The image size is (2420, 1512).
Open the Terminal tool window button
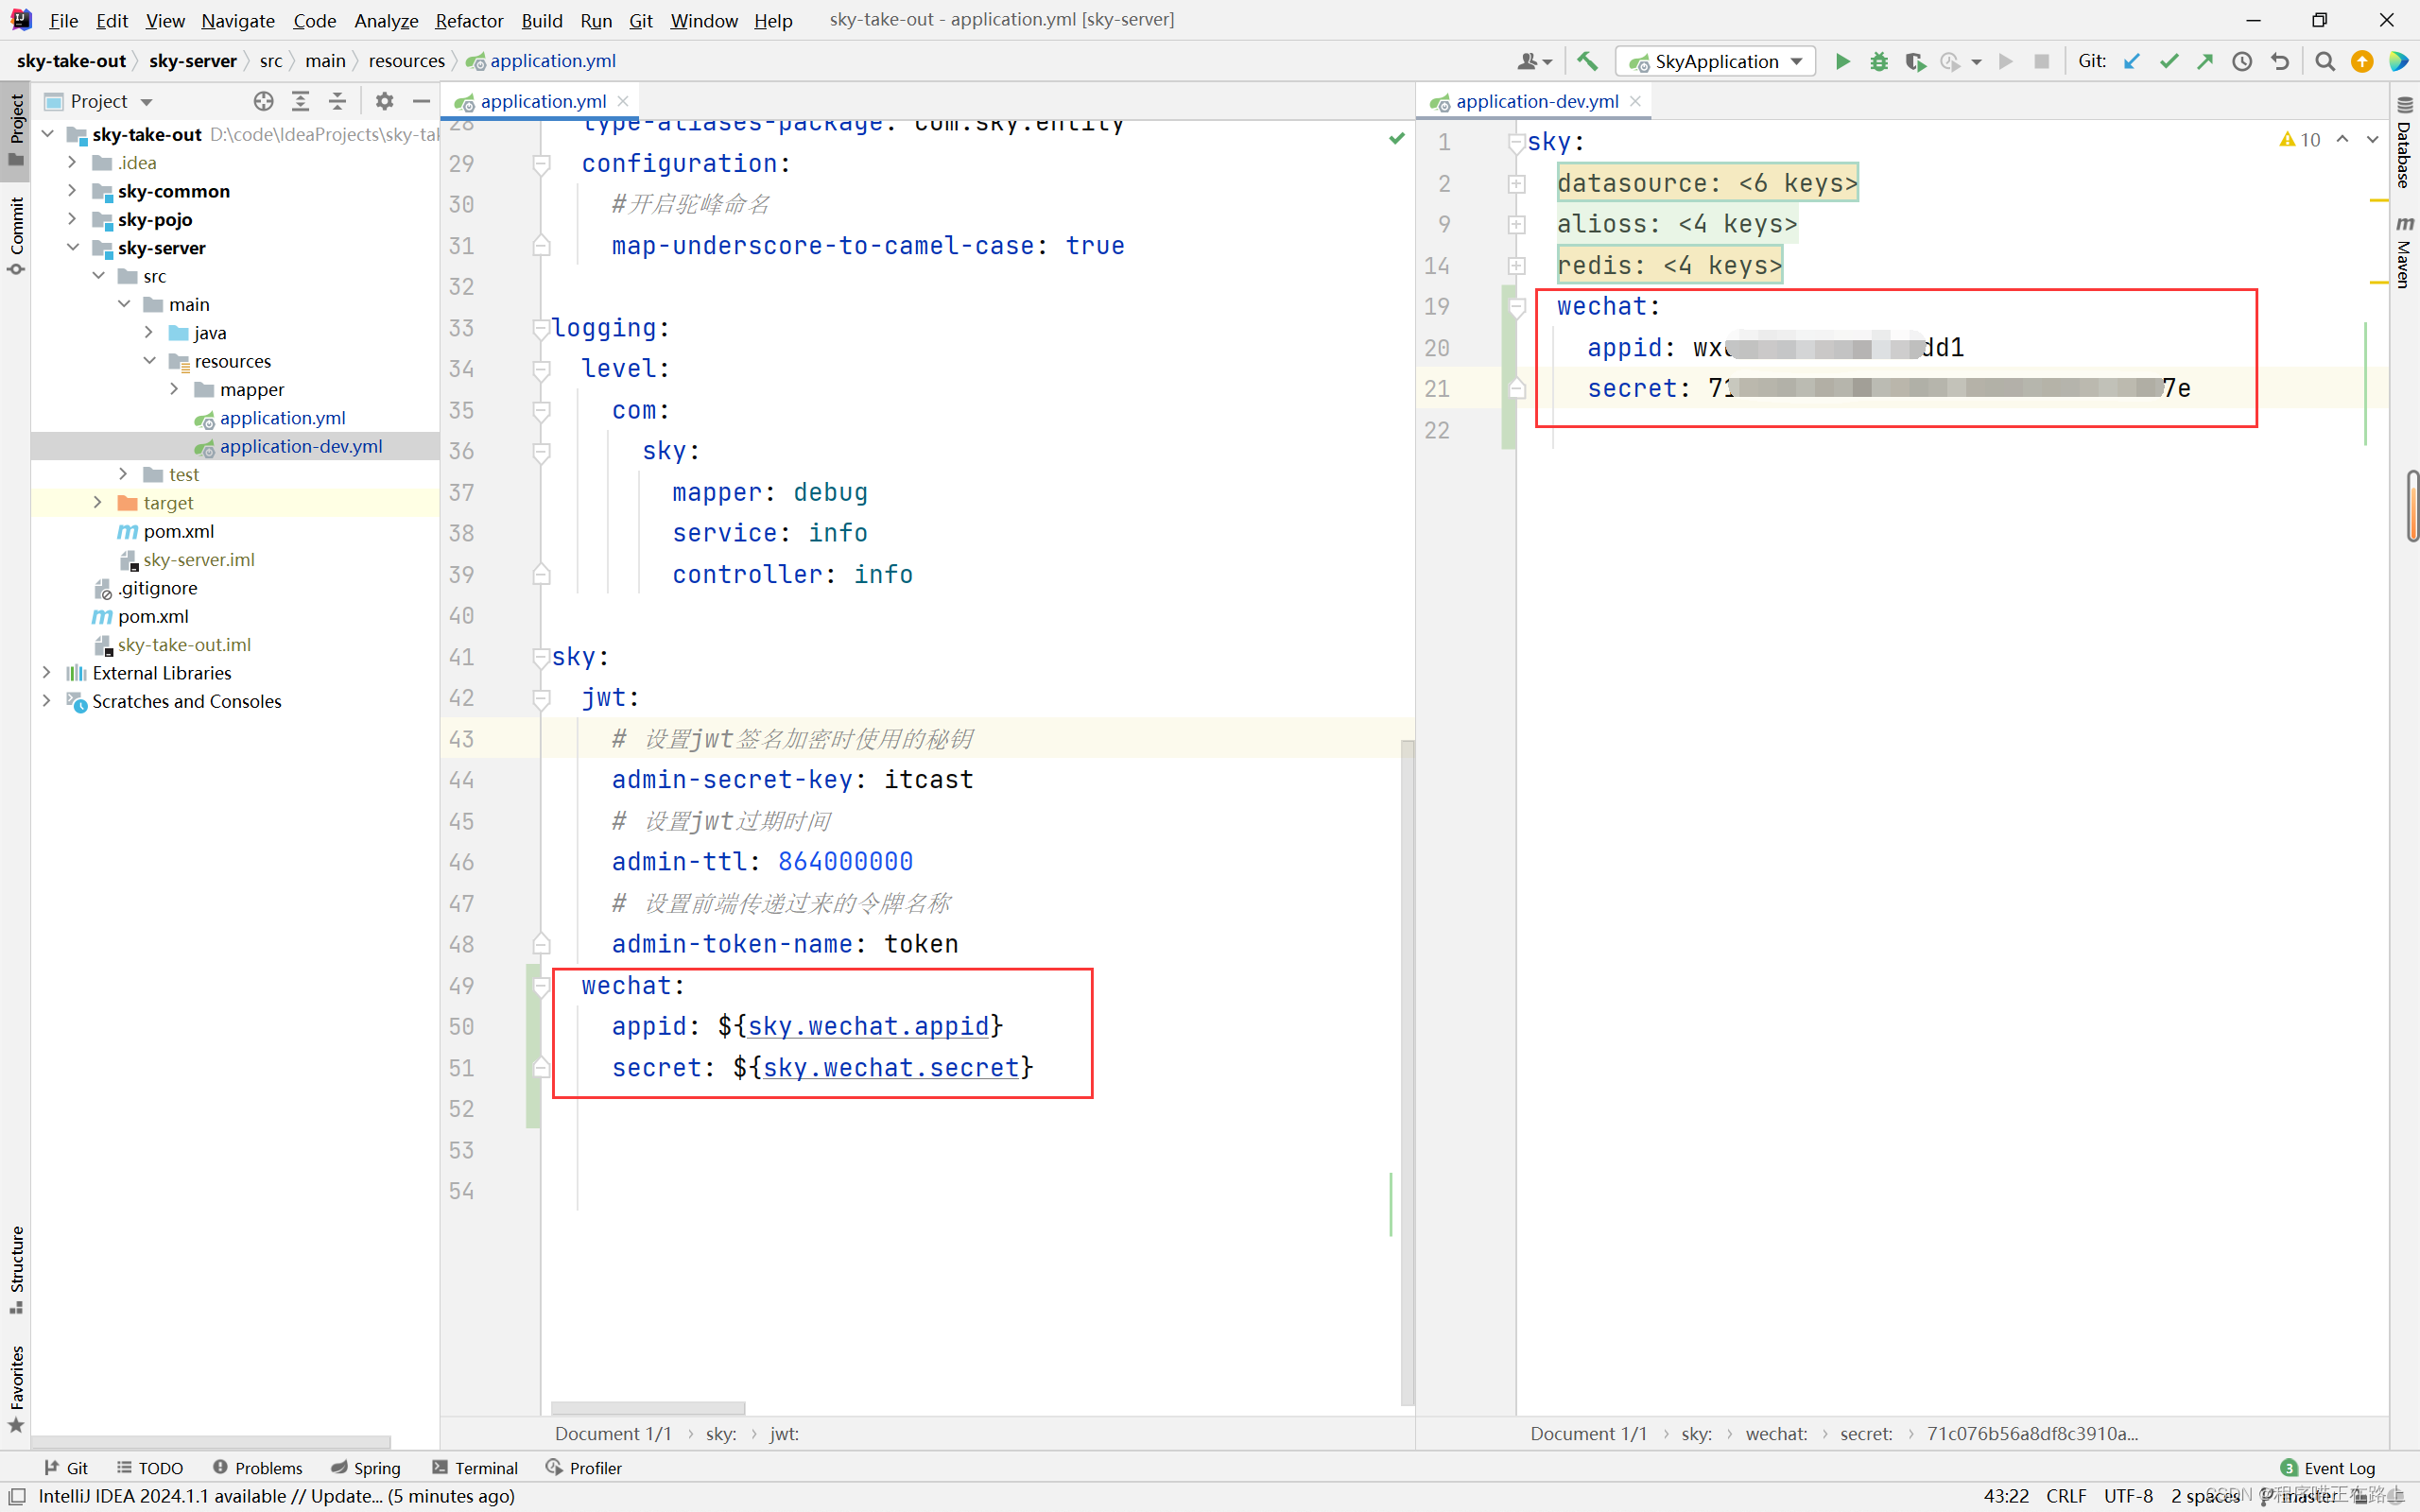pos(475,1467)
